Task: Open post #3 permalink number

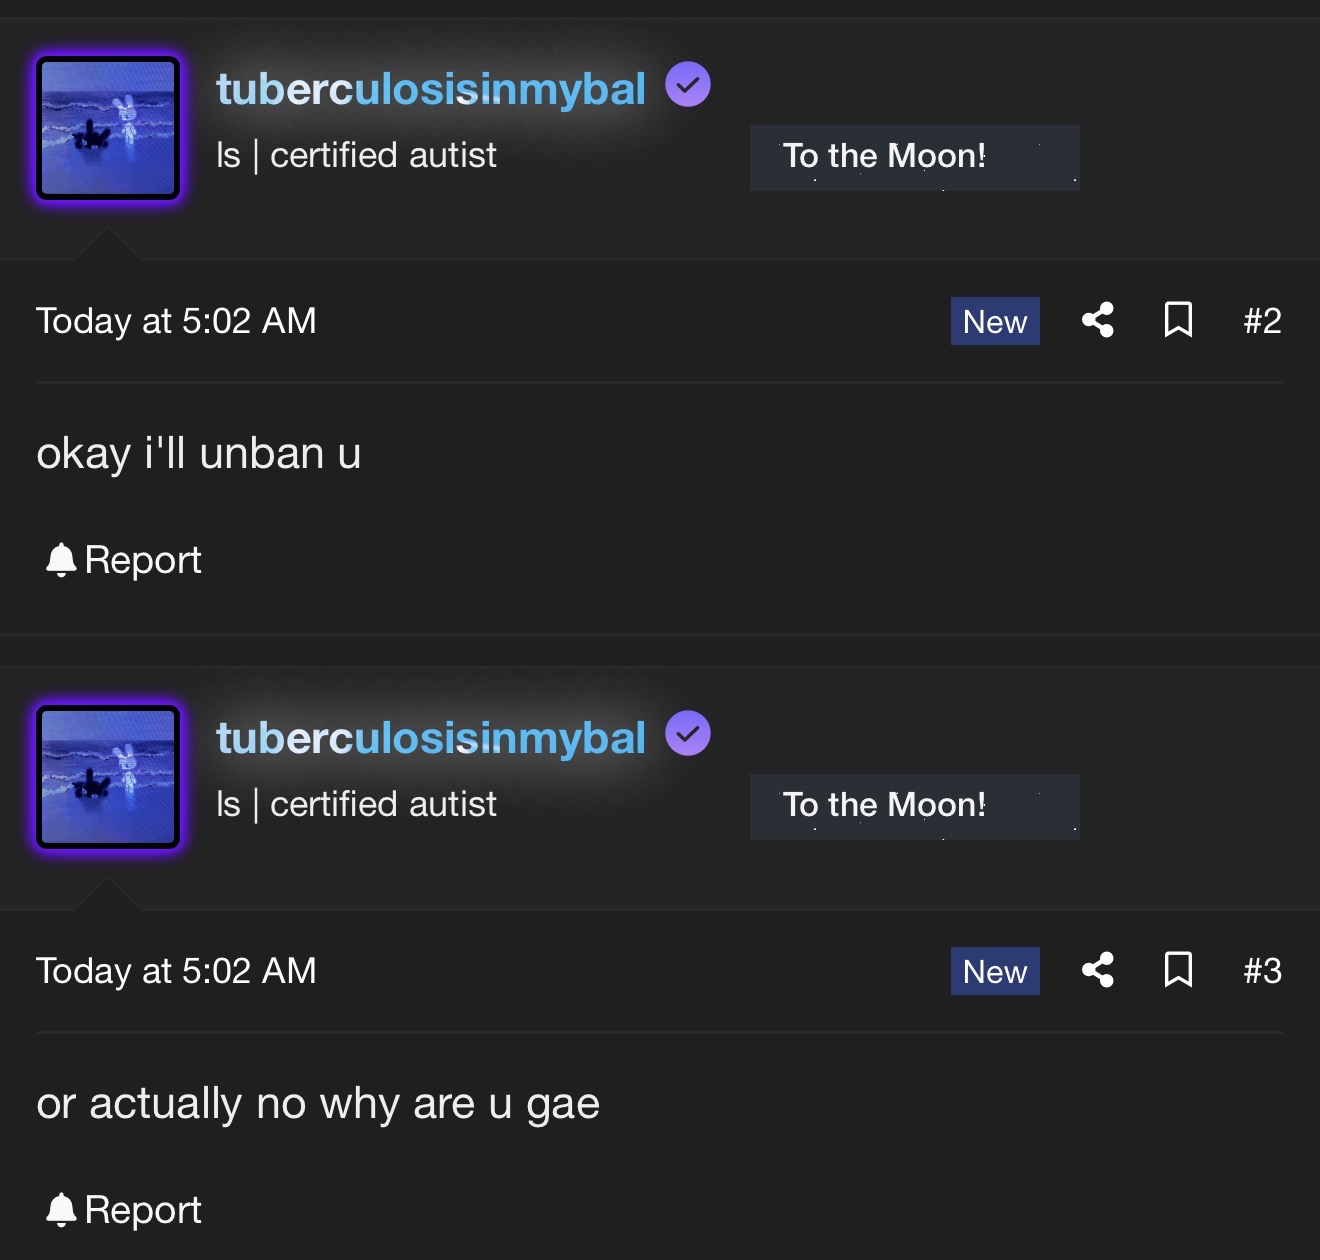Action: click(1262, 971)
